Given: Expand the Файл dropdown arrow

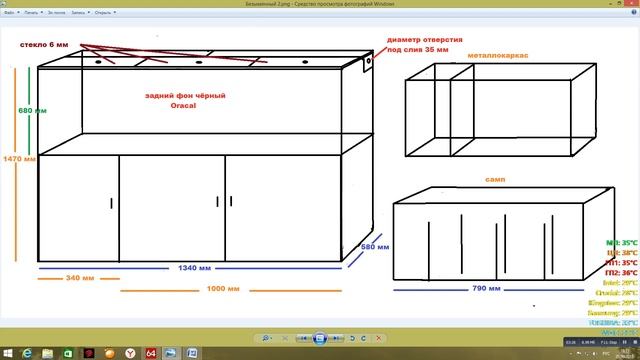Looking at the screenshot, I should pos(18,13).
